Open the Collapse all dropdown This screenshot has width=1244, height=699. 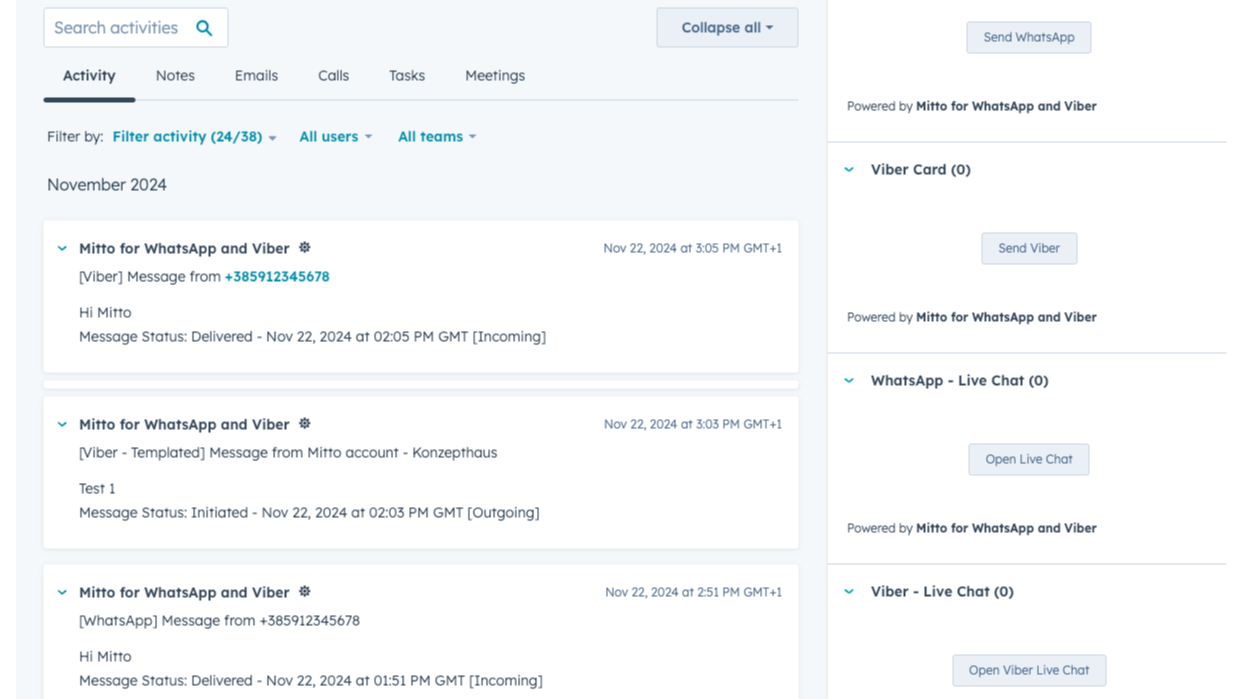point(727,27)
